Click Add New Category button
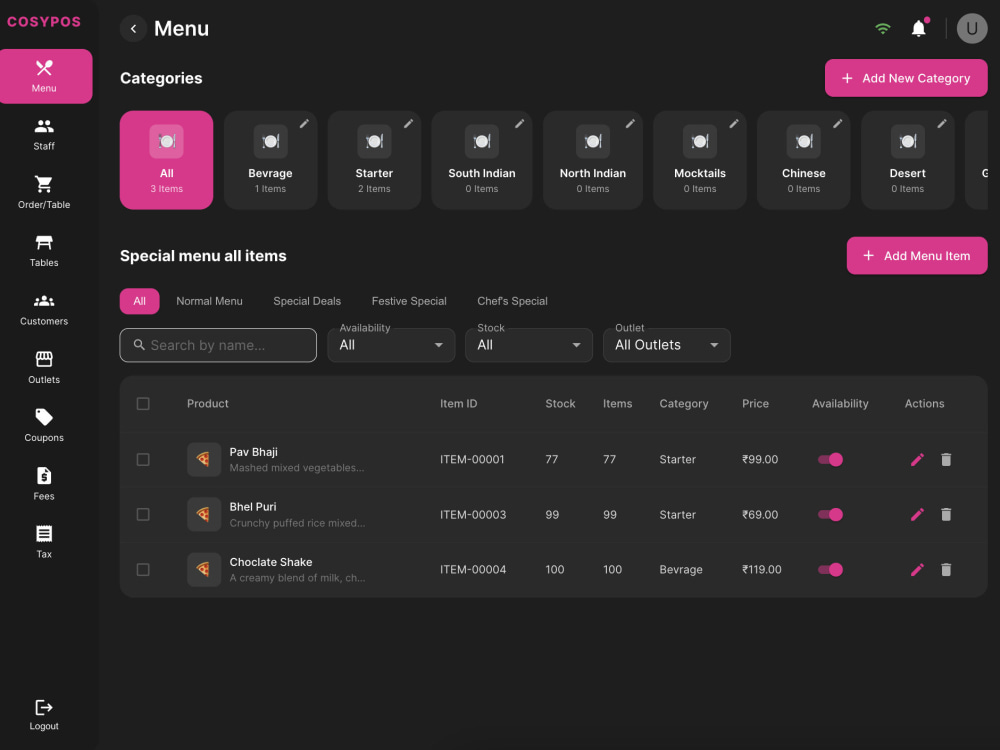This screenshot has width=1000, height=750. point(906,78)
